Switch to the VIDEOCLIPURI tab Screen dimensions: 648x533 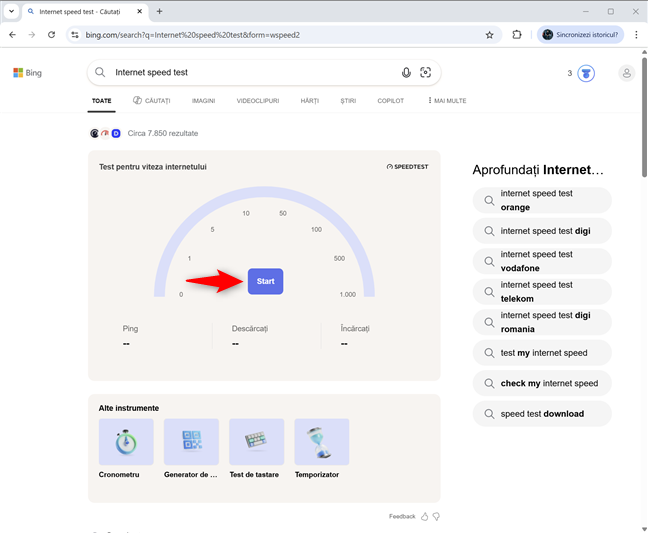tap(258, 101)
